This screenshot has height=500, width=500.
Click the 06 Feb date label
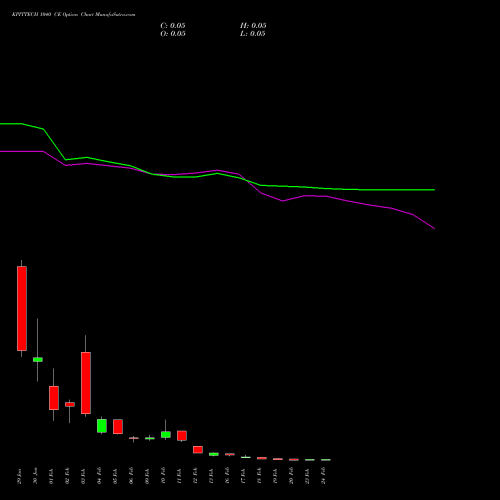132,476
